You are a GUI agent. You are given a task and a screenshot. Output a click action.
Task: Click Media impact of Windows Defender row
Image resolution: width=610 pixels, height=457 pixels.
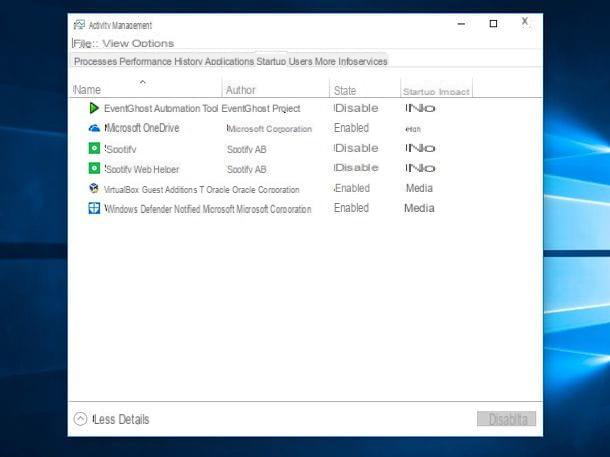point(419,208)
